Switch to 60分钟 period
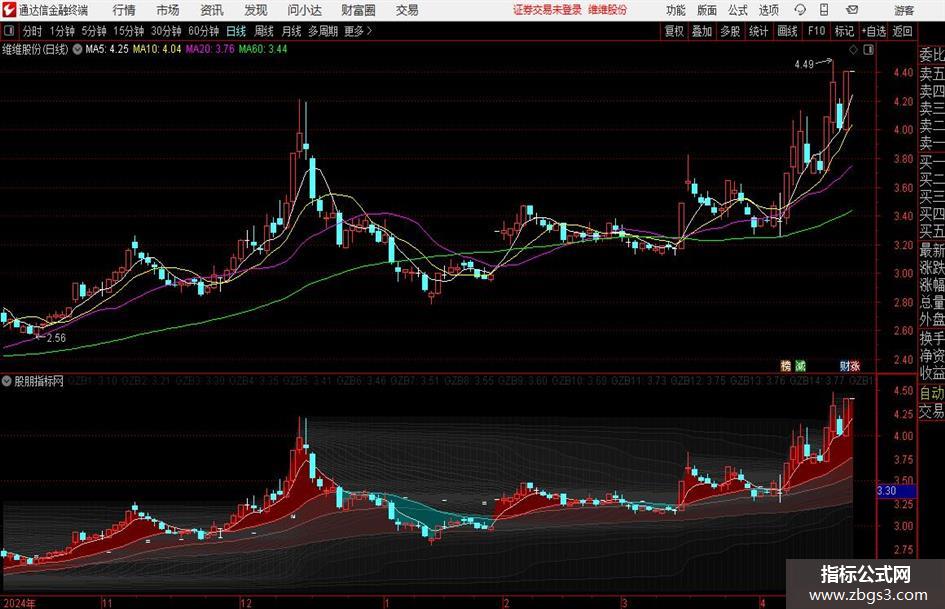 tap(203, 31)
